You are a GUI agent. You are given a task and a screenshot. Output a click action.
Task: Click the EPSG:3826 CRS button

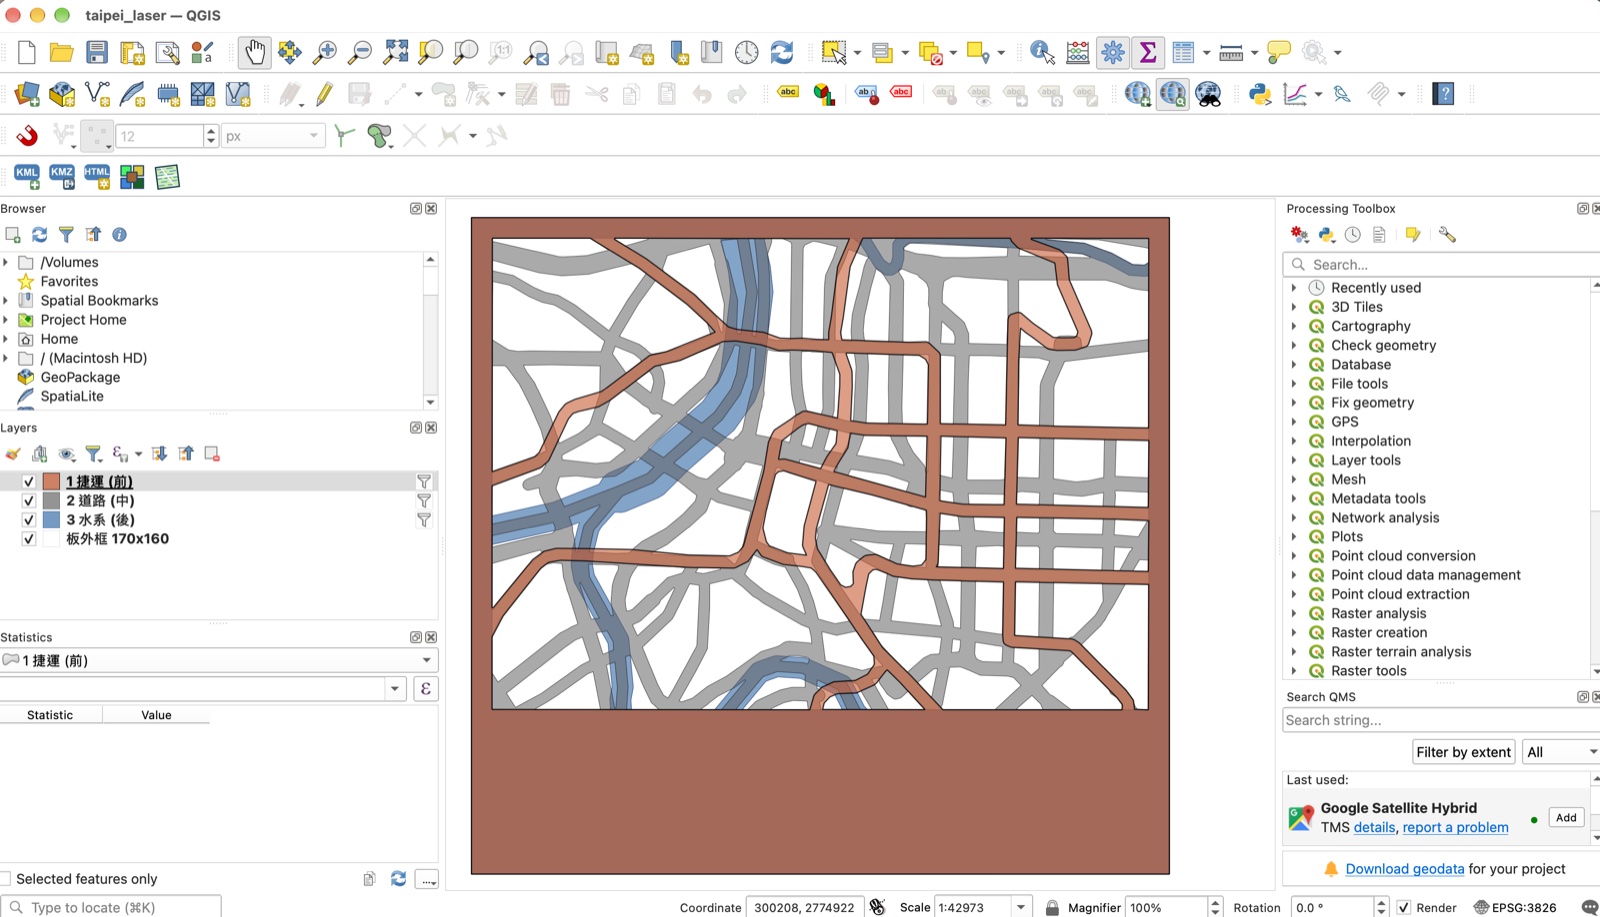[1515, 907]
